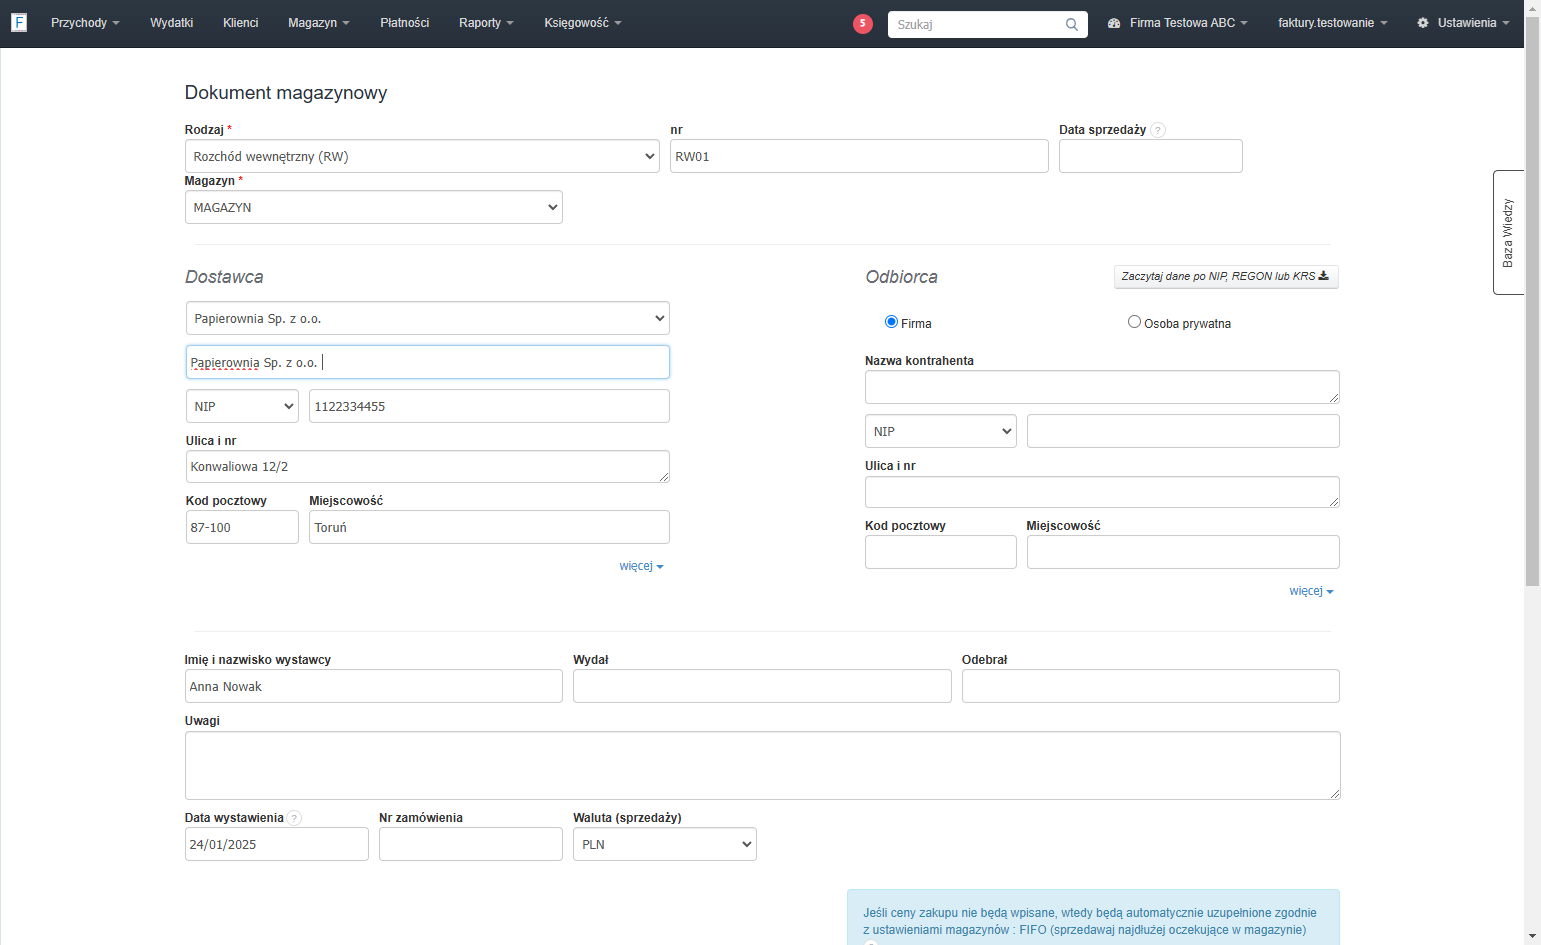Open the faktury.testowanie user menu

coord(1332,23)
